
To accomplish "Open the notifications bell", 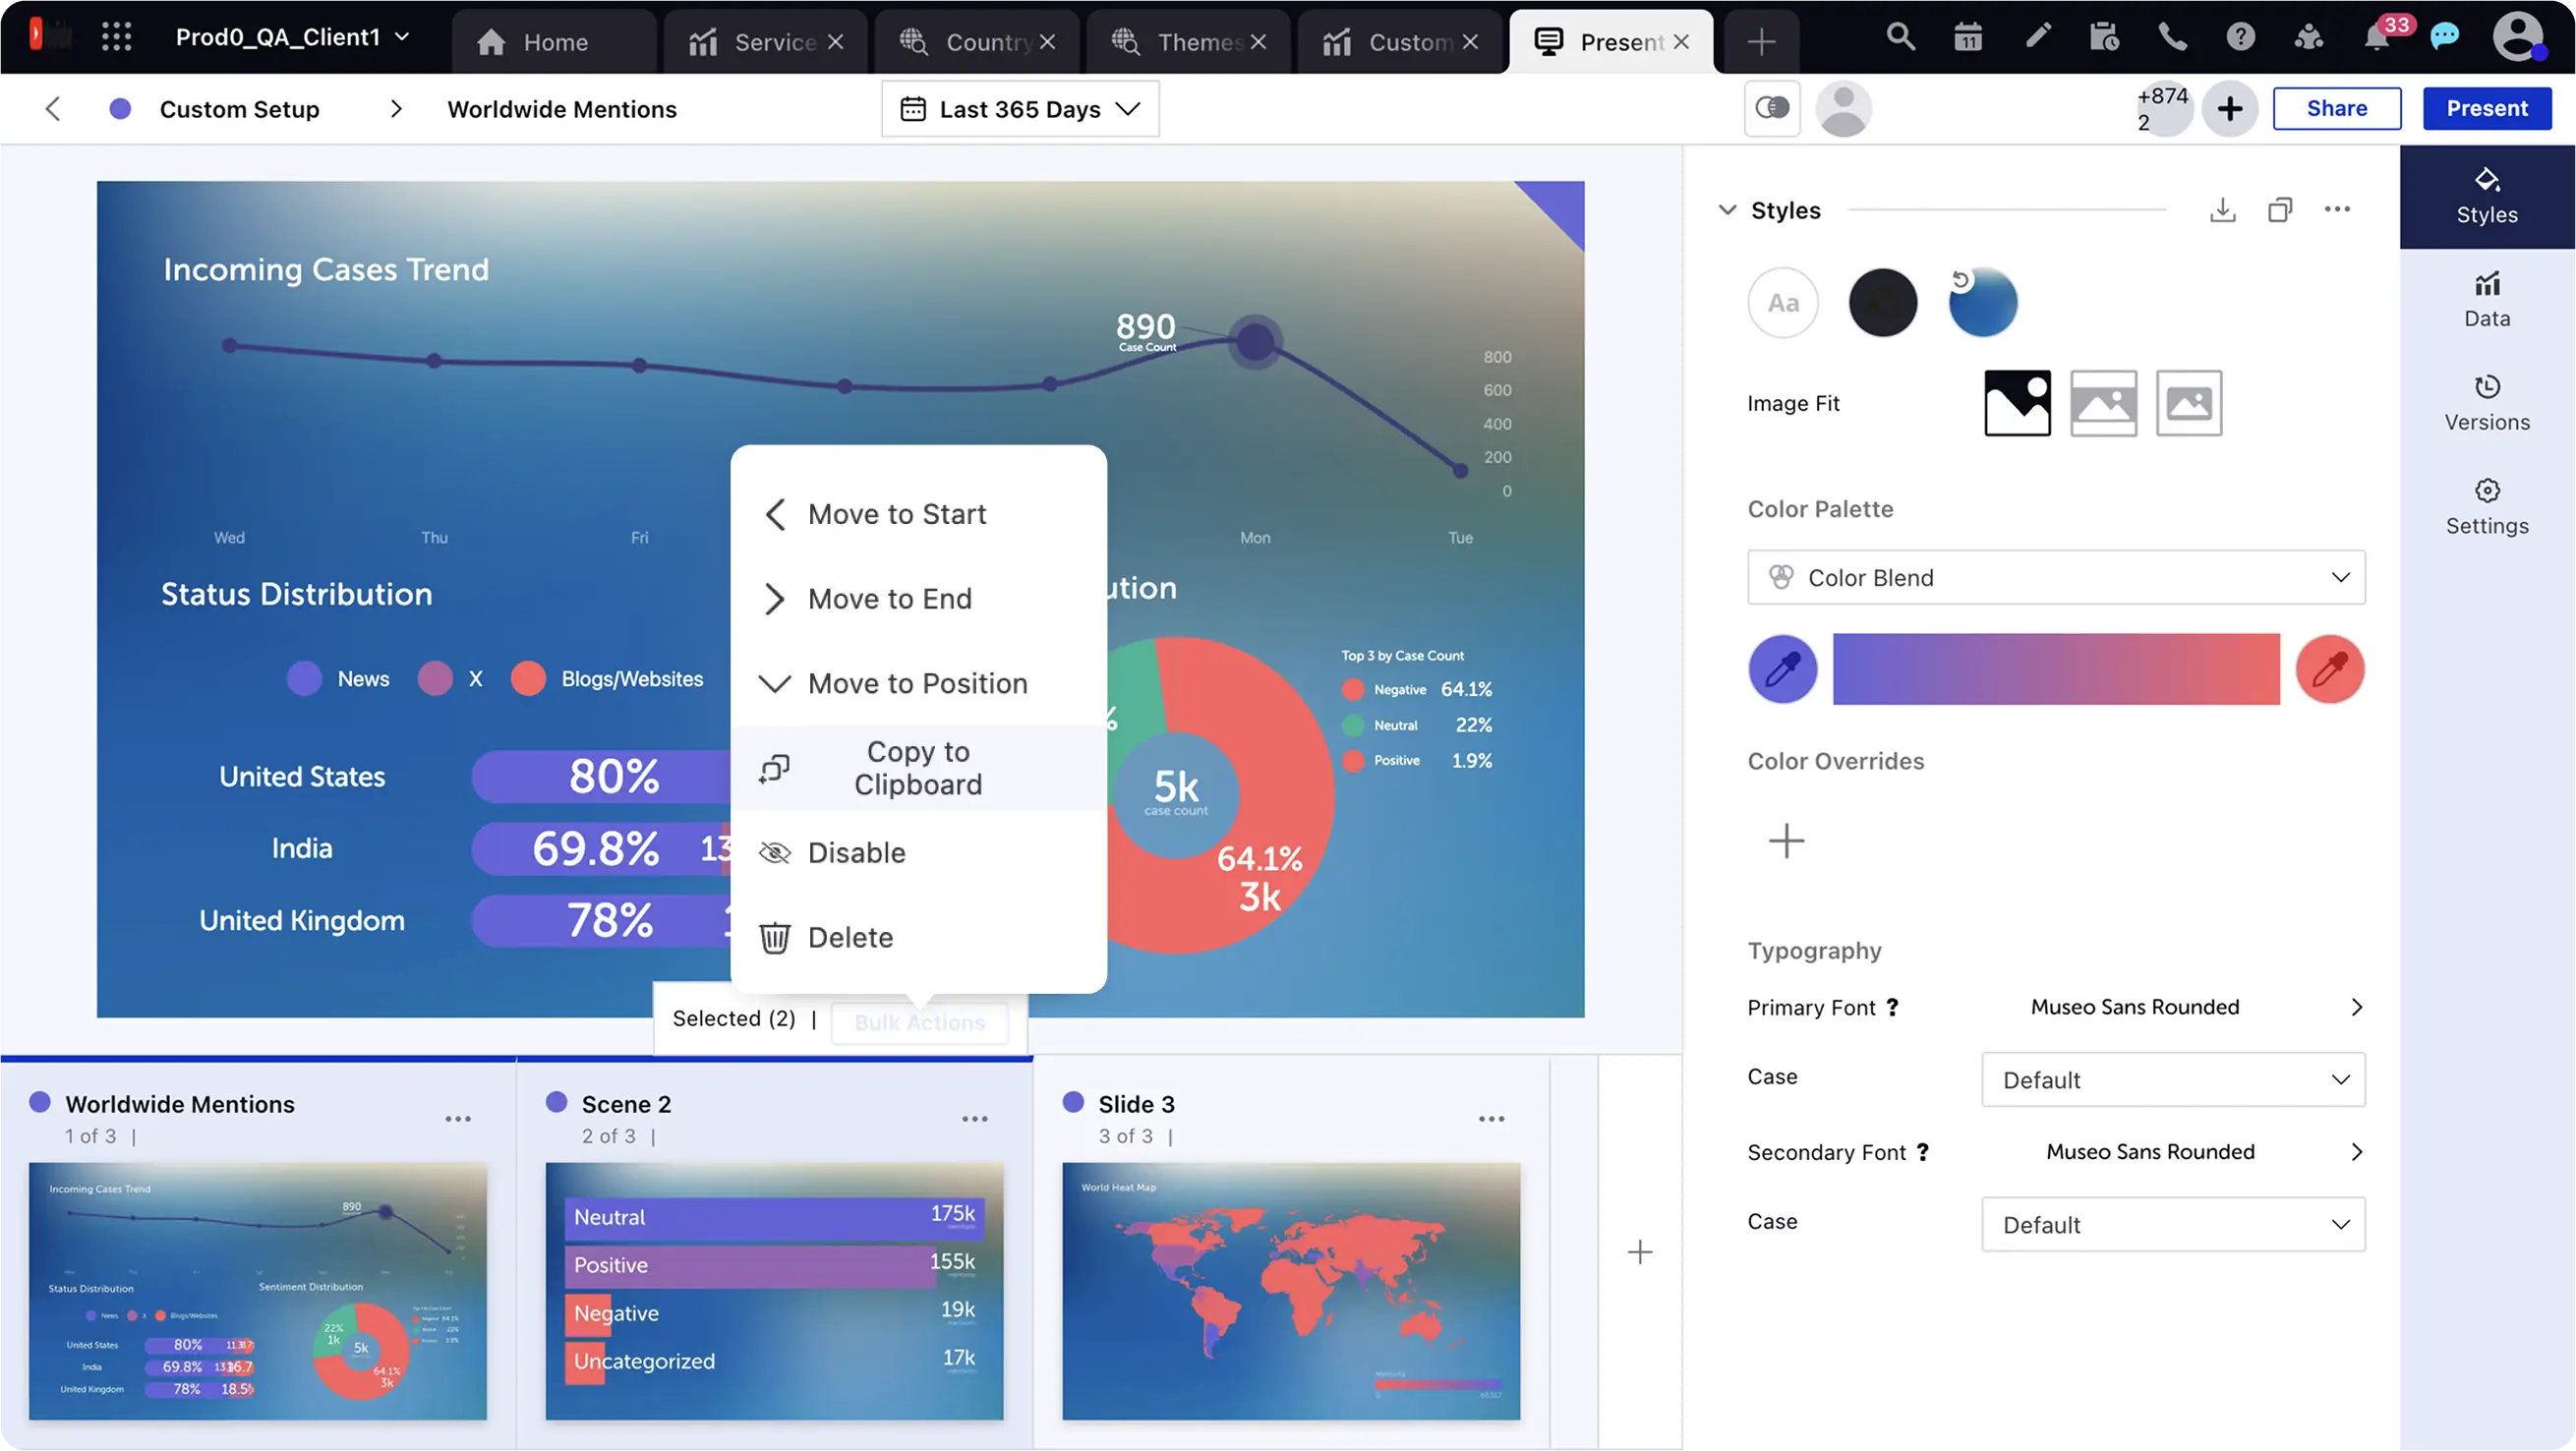I will click(x=2376, y=38).
